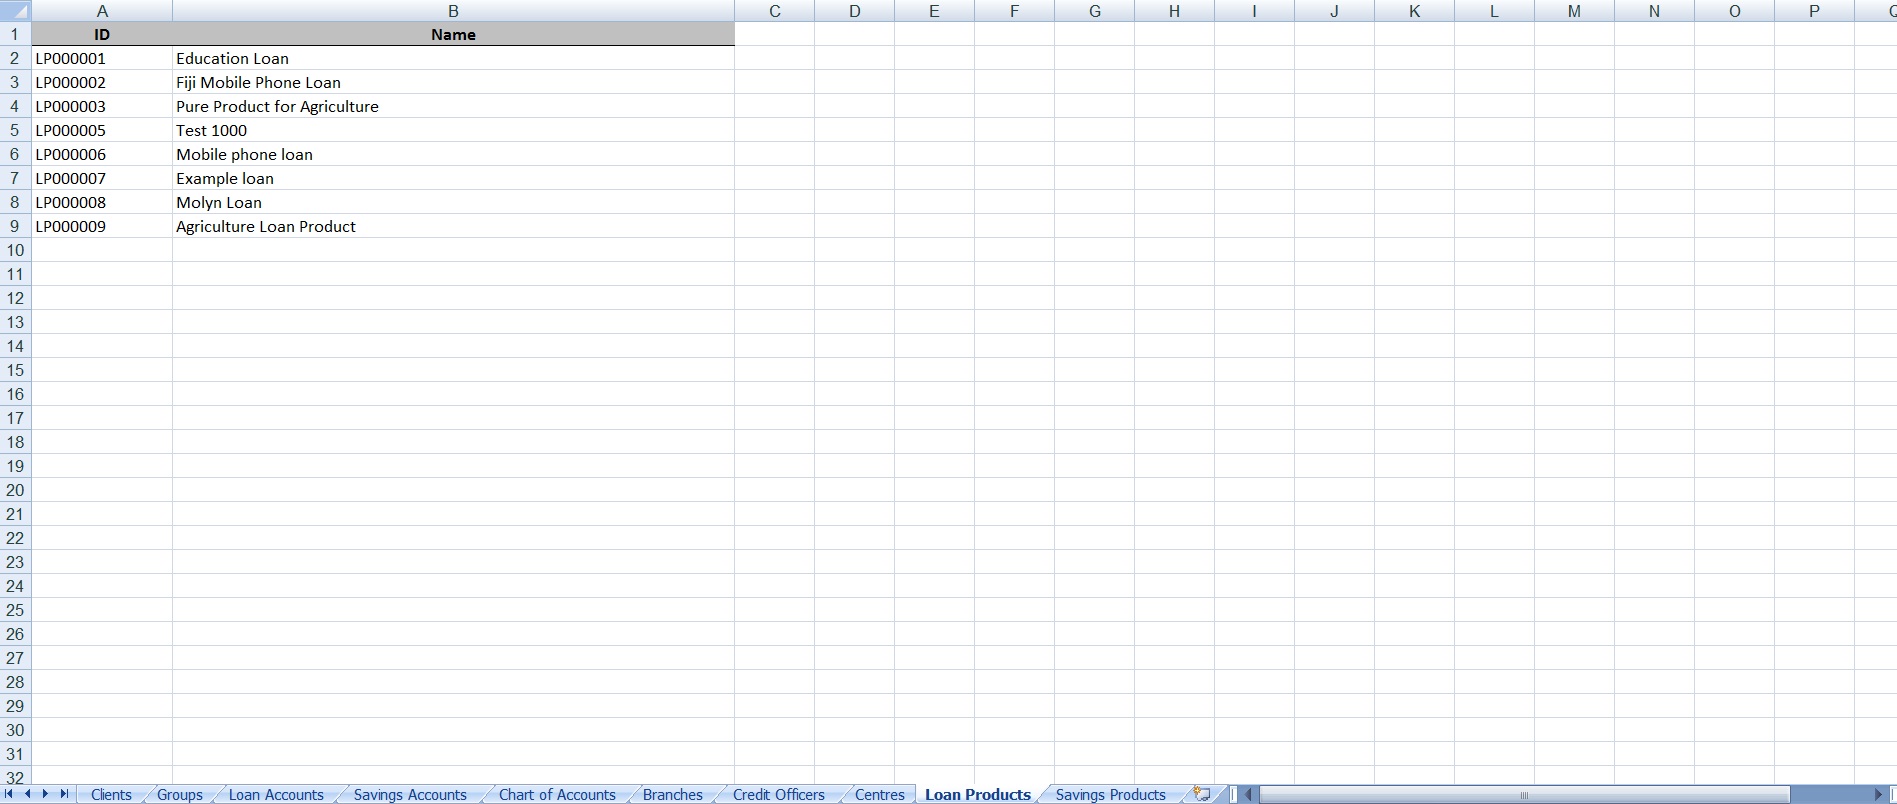The image size is (1897, 804).
Task: Select column B header
Action: click(453, 11)
